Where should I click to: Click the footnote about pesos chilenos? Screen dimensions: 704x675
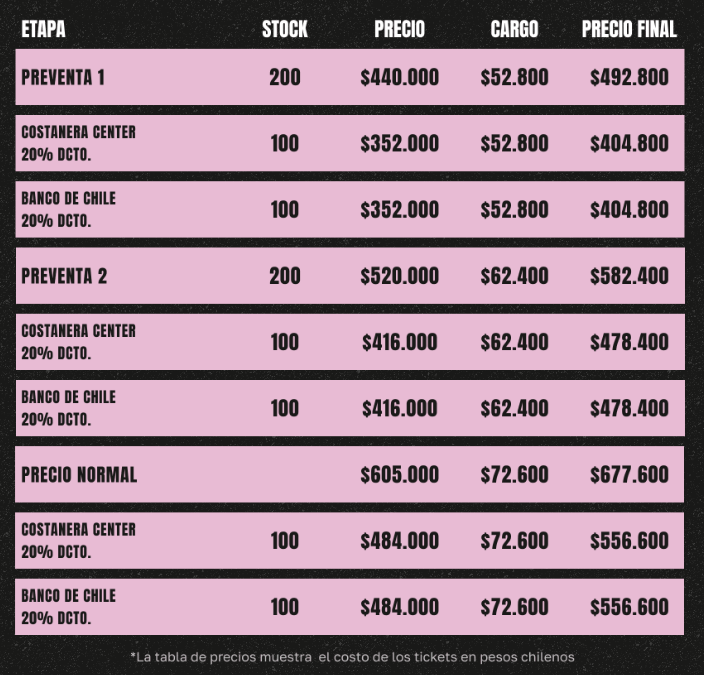[352, 657]
